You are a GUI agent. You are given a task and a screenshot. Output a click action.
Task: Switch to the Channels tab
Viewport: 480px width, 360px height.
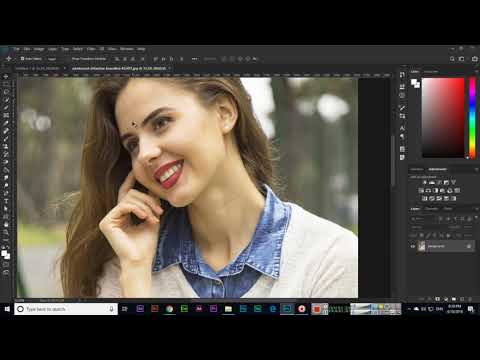(432, 209)
